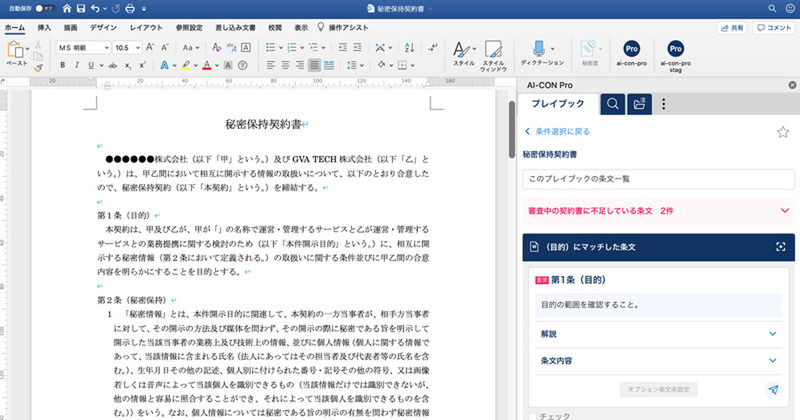Apply paragraph shading paint bucket
The height and width of the screenshot is (420, 800).
[x=381, y=65]
